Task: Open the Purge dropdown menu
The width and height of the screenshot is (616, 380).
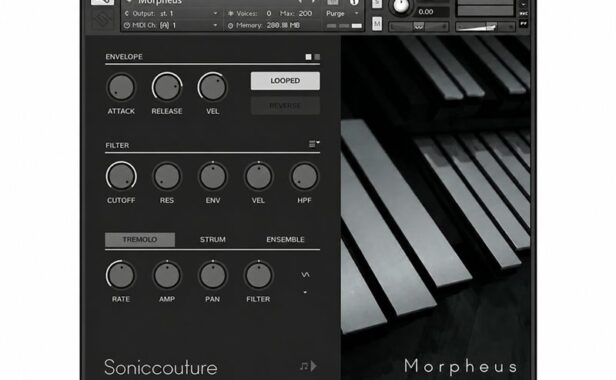Action: pyautogui.click(x=343, y=13)
